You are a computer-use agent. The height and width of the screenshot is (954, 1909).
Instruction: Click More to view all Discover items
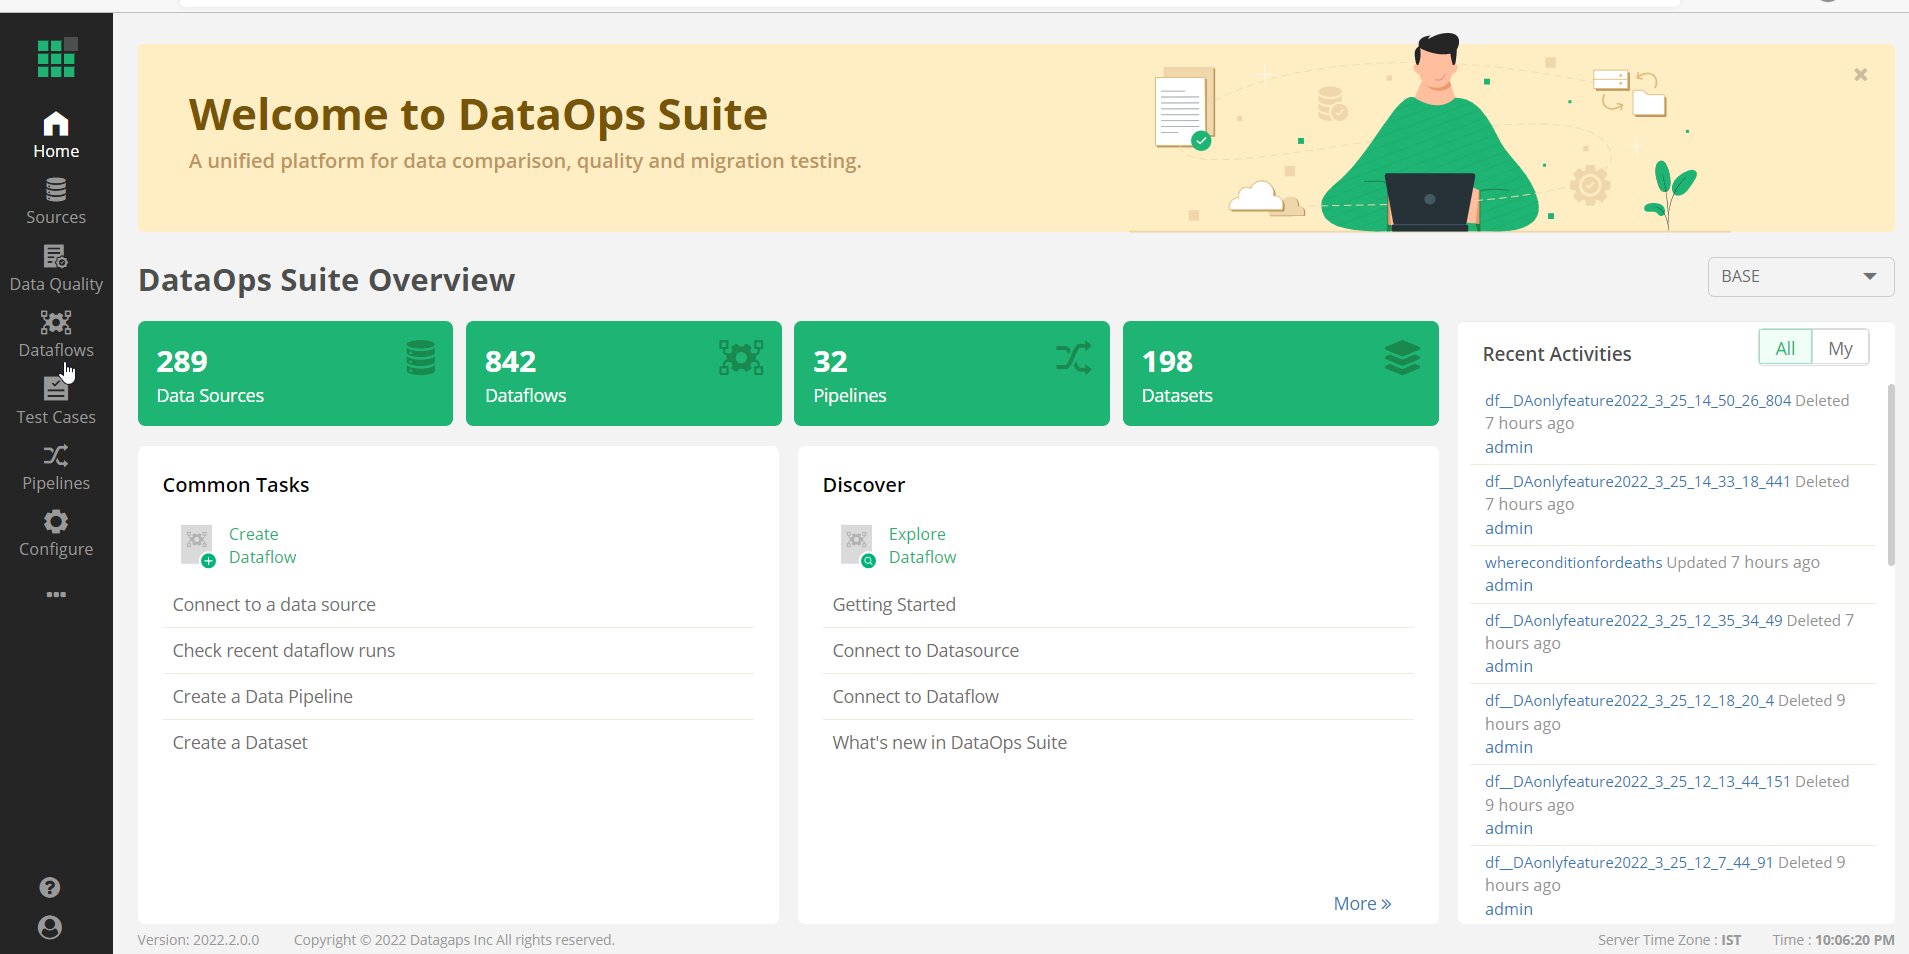[x=1360, y=903]
